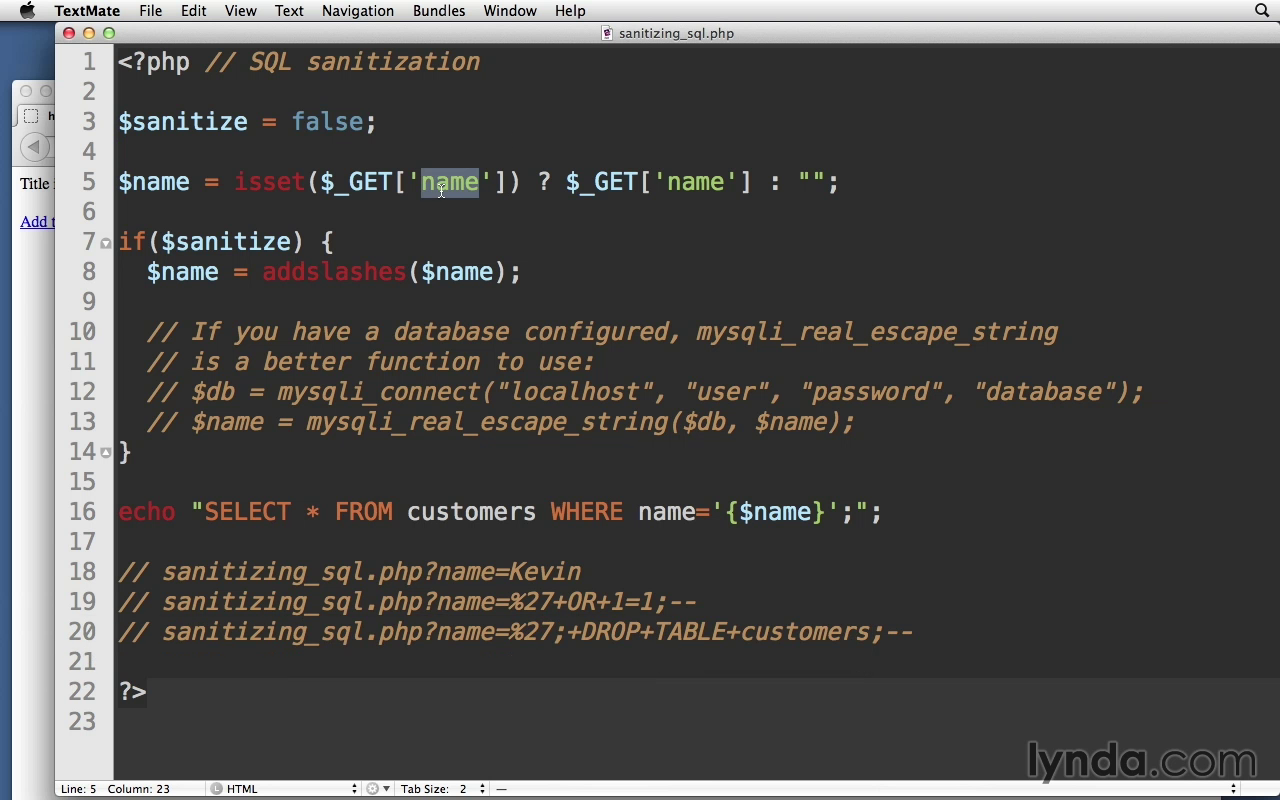Open the HTML language selector
Image resolution: width=1280 pixels, height=800 pixels.
click(x=283, y=789)
